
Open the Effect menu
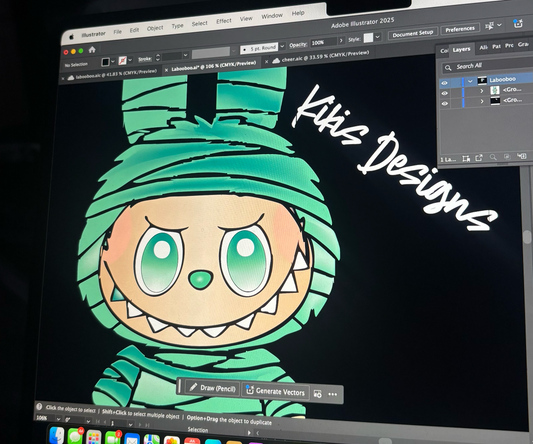(x=224, y=21)
